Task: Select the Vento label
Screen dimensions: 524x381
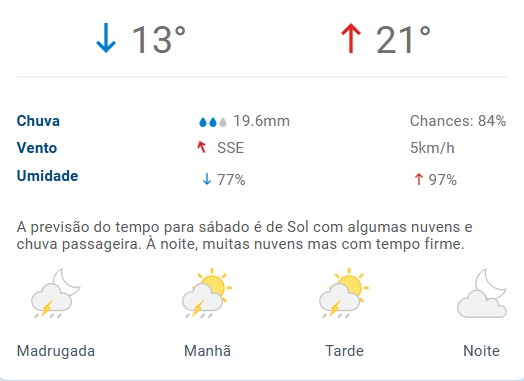Action: point(37,148)
